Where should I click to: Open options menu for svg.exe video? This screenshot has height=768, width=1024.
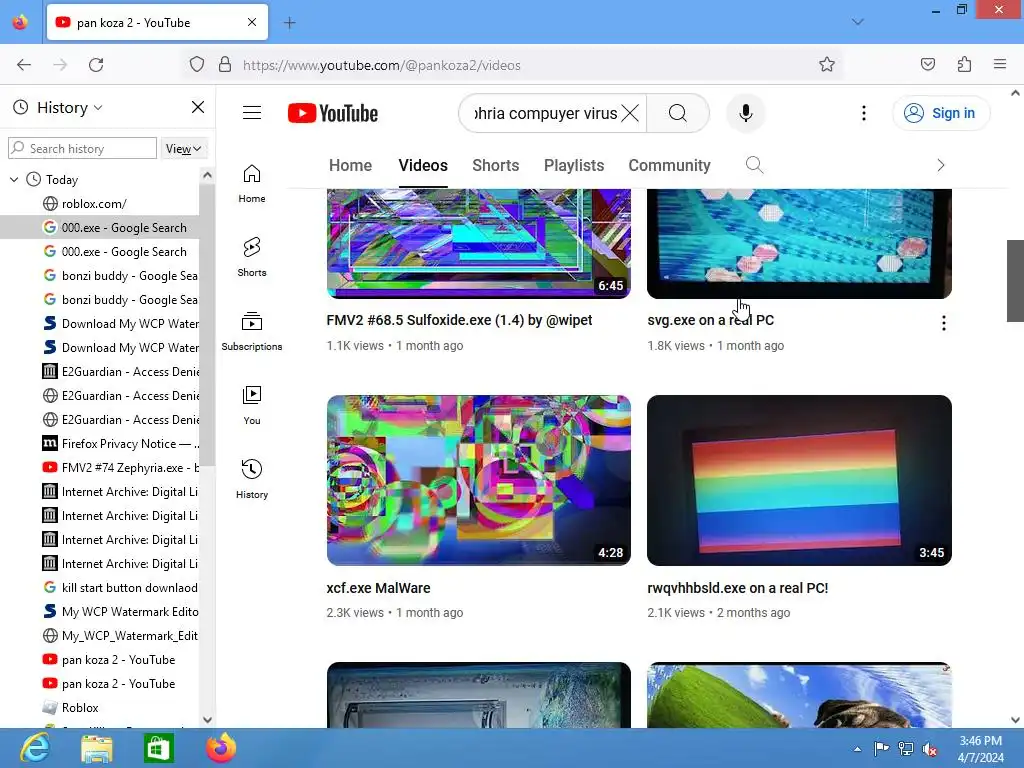click(x=944, y=323)
